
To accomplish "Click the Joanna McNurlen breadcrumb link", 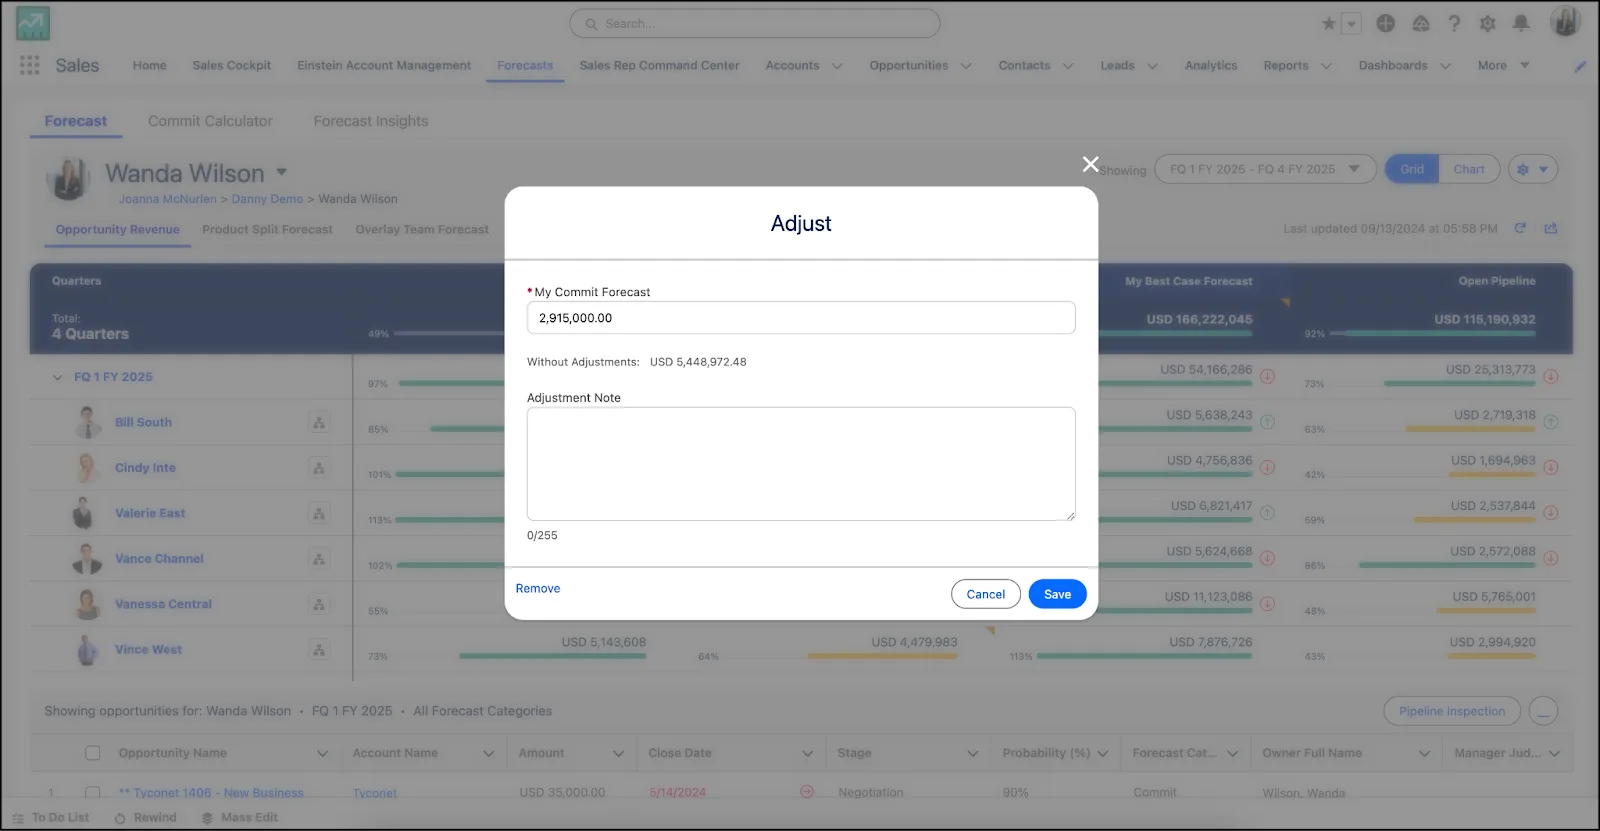I will click(x=167, y=199).
